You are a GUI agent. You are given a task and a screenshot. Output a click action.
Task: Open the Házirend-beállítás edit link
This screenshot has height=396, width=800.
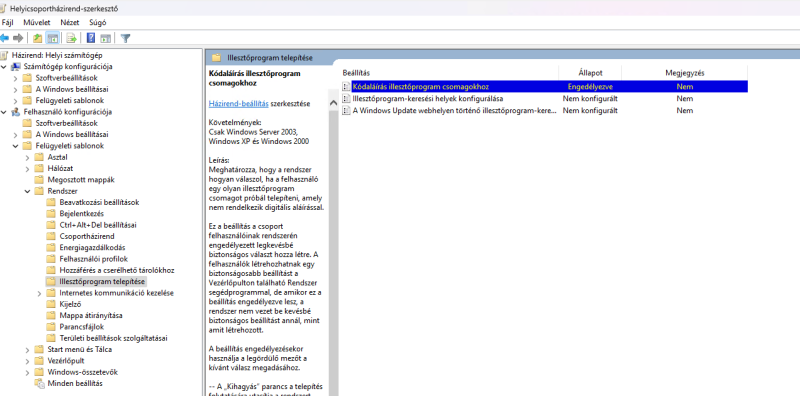coord(239,104)
